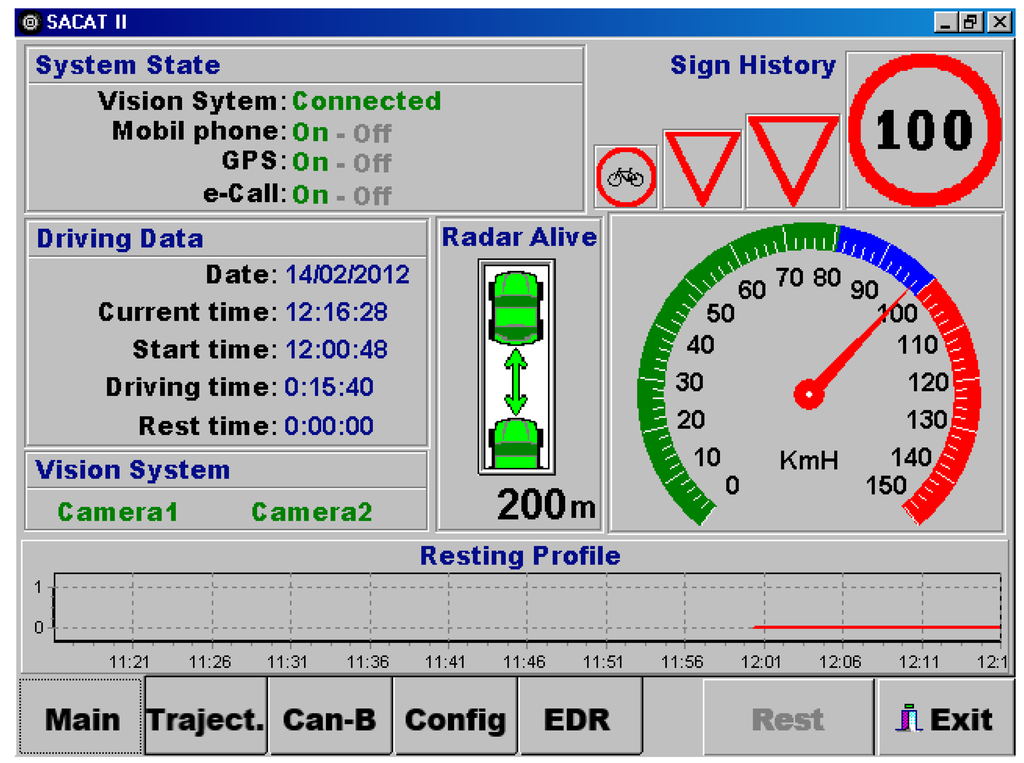Click the green double arrow between the cars
Viewport: 1024px width, 763px height.
(x=516, y=381)
